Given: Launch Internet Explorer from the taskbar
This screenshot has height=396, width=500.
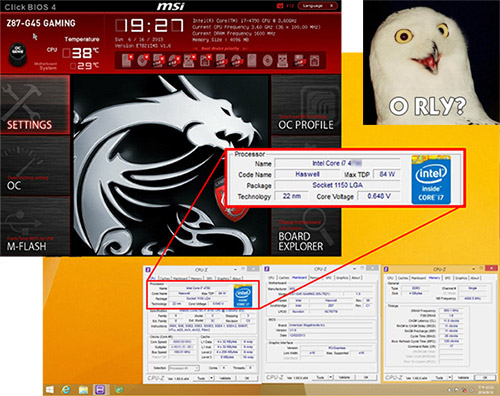Looking at the screenshot, I should pyautogui.click(x=66, y=390).
